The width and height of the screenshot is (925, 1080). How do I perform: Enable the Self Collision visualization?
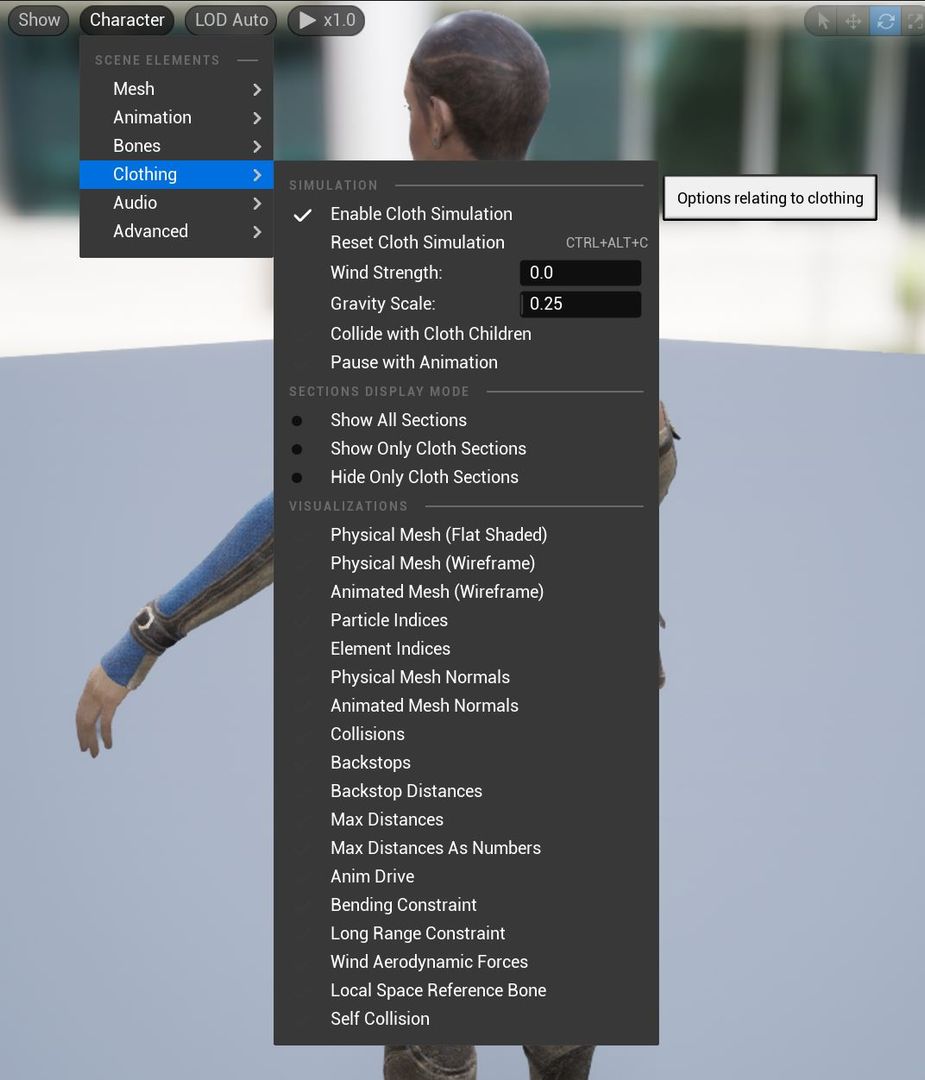coord(380,1018)
